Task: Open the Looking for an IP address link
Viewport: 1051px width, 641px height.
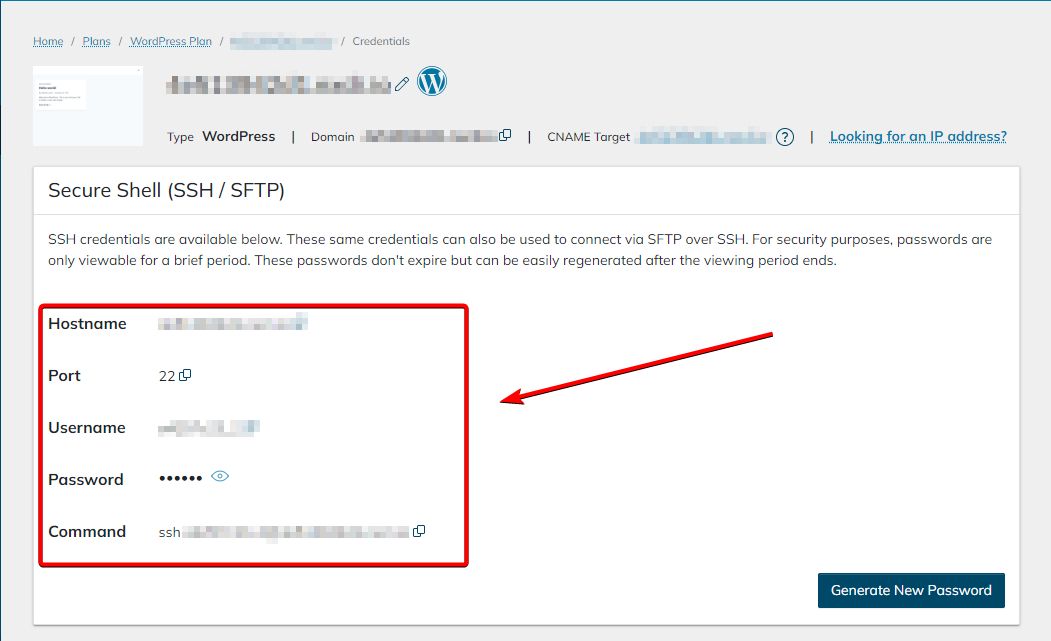Action: coord(917,136)
